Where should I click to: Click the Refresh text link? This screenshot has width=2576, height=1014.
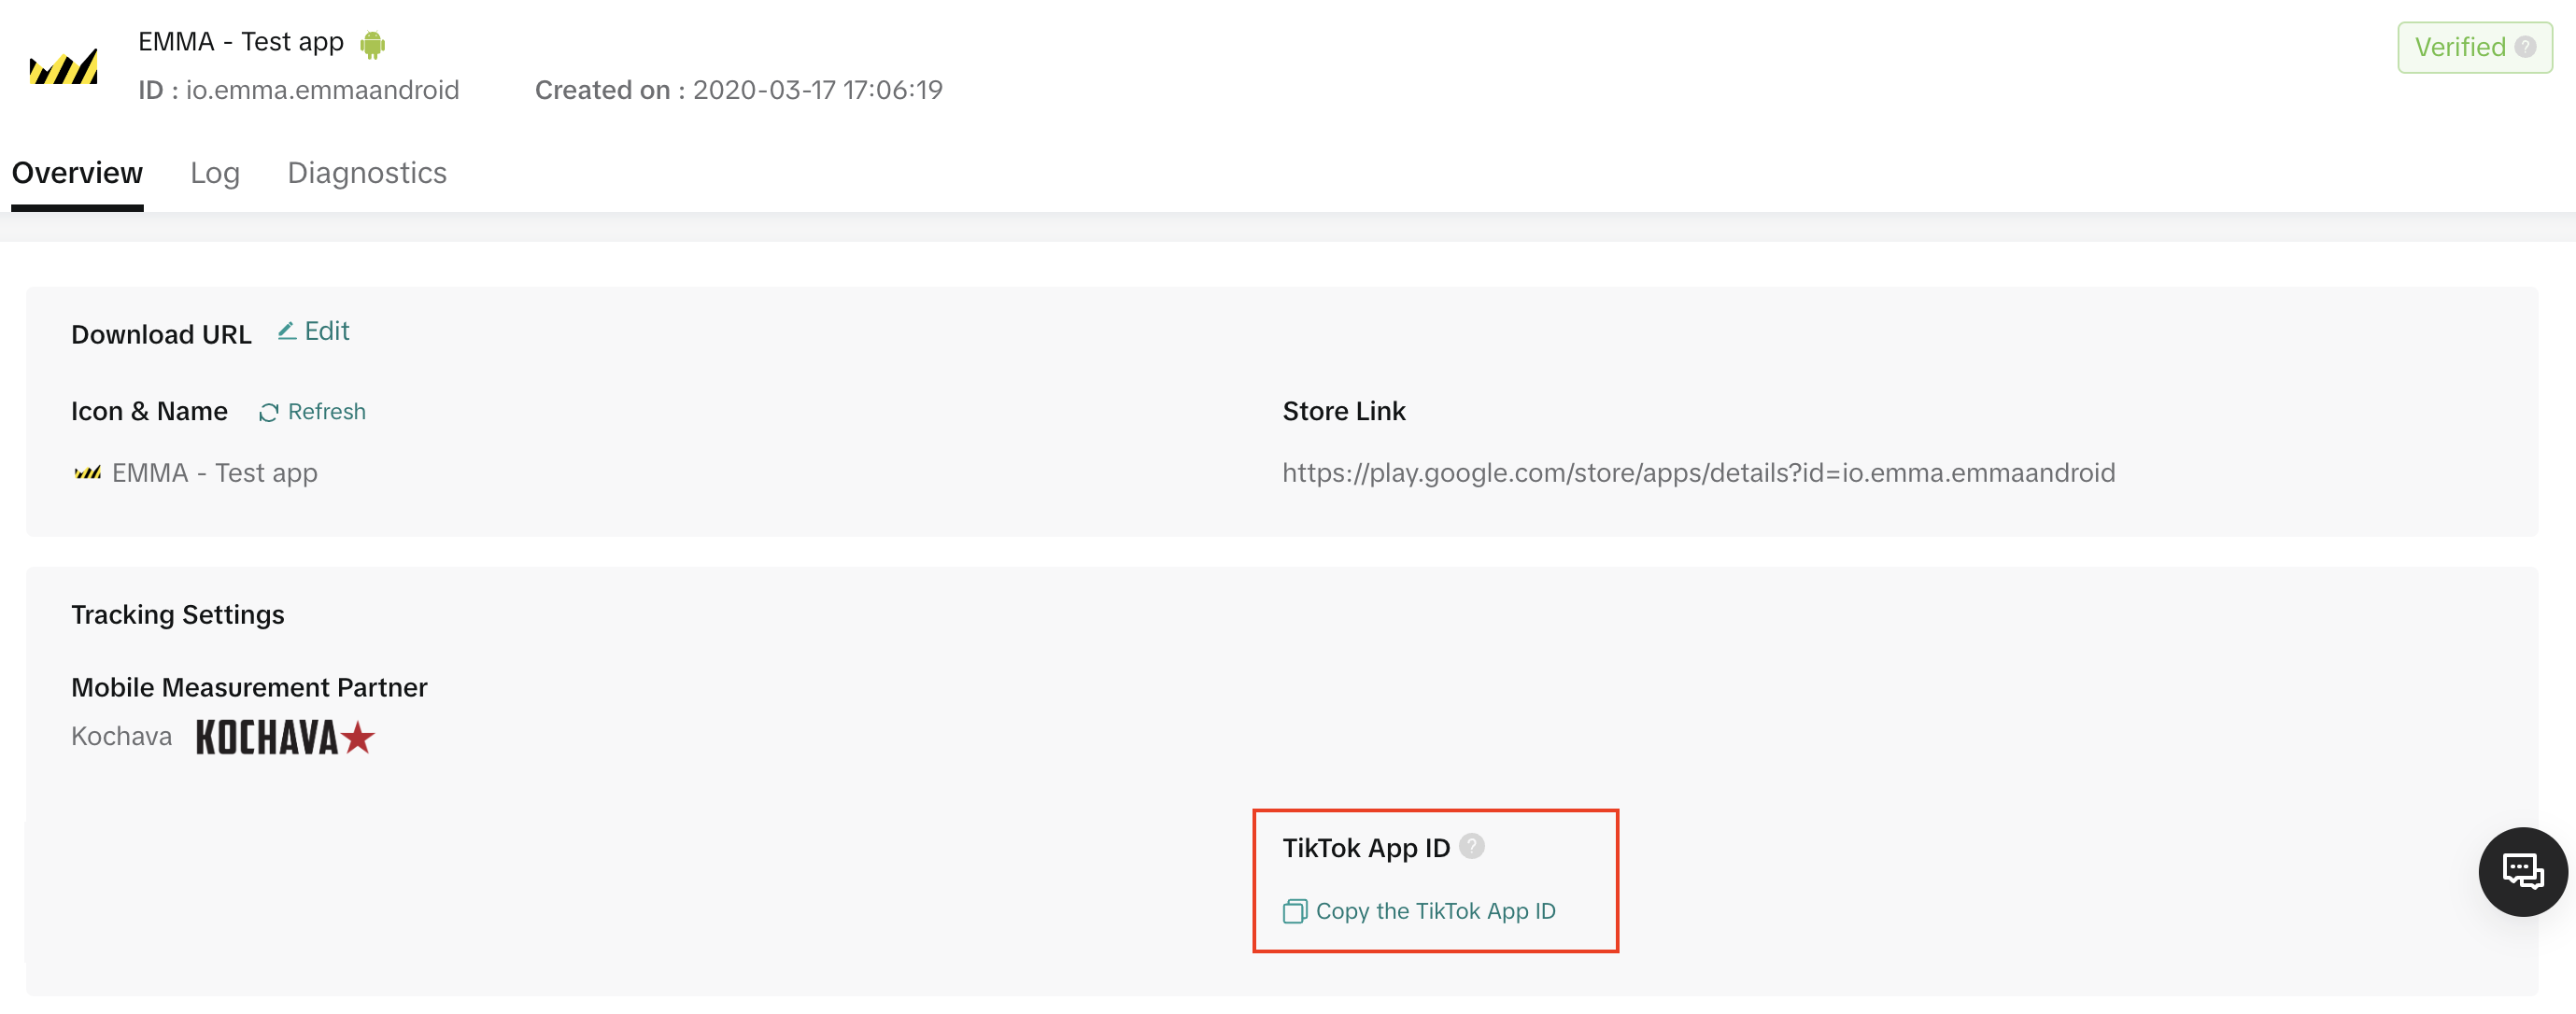coord(326,412)
